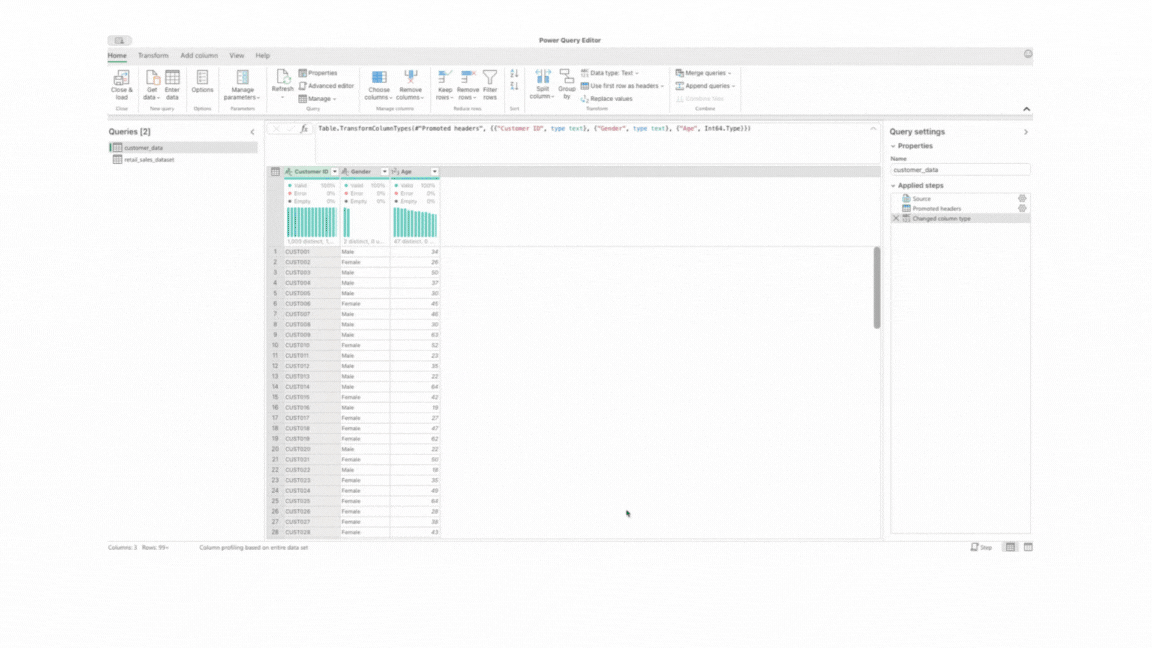This screenshot has width=1152, height=648.
Task: Open Manage parameters
Action: click(x=242, y=85)
